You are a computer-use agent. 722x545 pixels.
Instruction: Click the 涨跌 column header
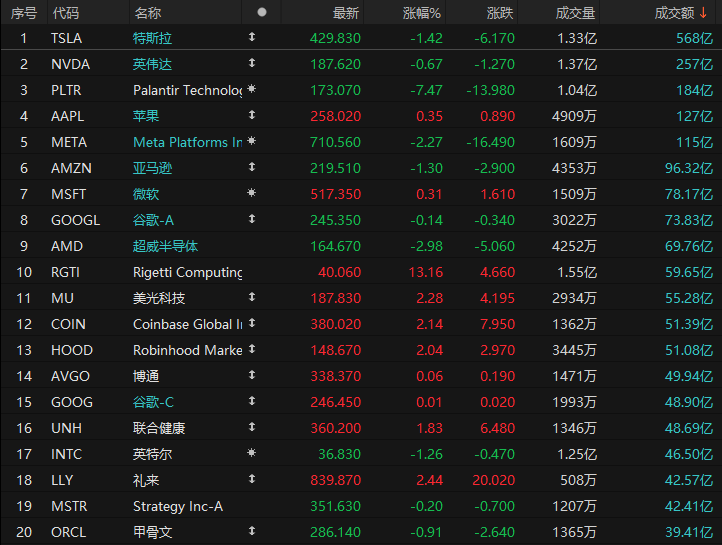click(x=500, y=13)
